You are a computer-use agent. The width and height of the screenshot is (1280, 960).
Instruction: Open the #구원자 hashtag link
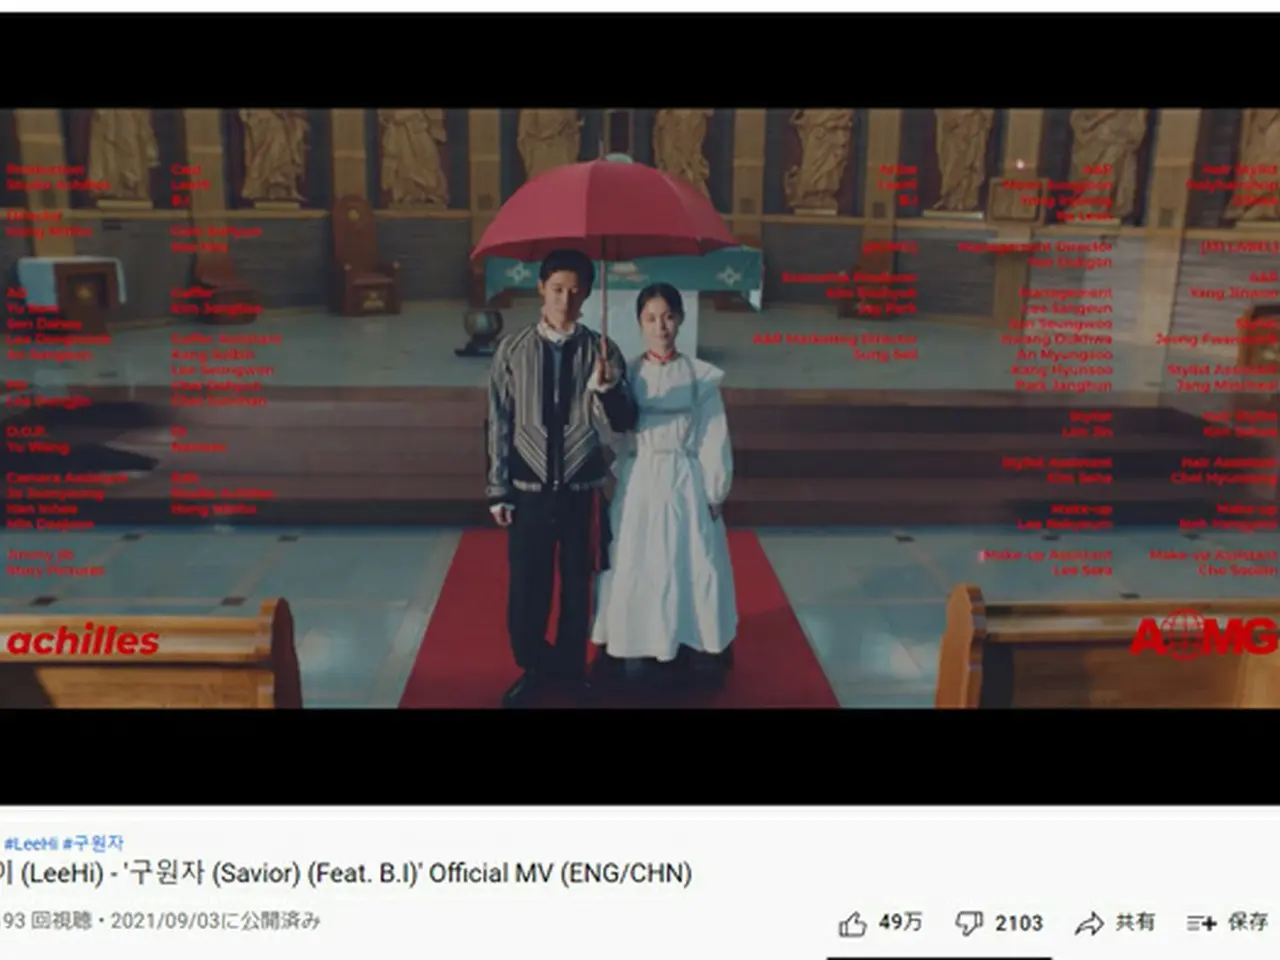pyautogui.click(x=93, y=843)
